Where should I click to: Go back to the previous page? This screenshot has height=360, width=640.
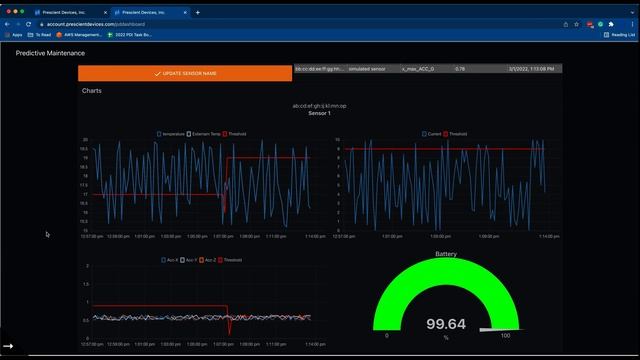[7, 24]
